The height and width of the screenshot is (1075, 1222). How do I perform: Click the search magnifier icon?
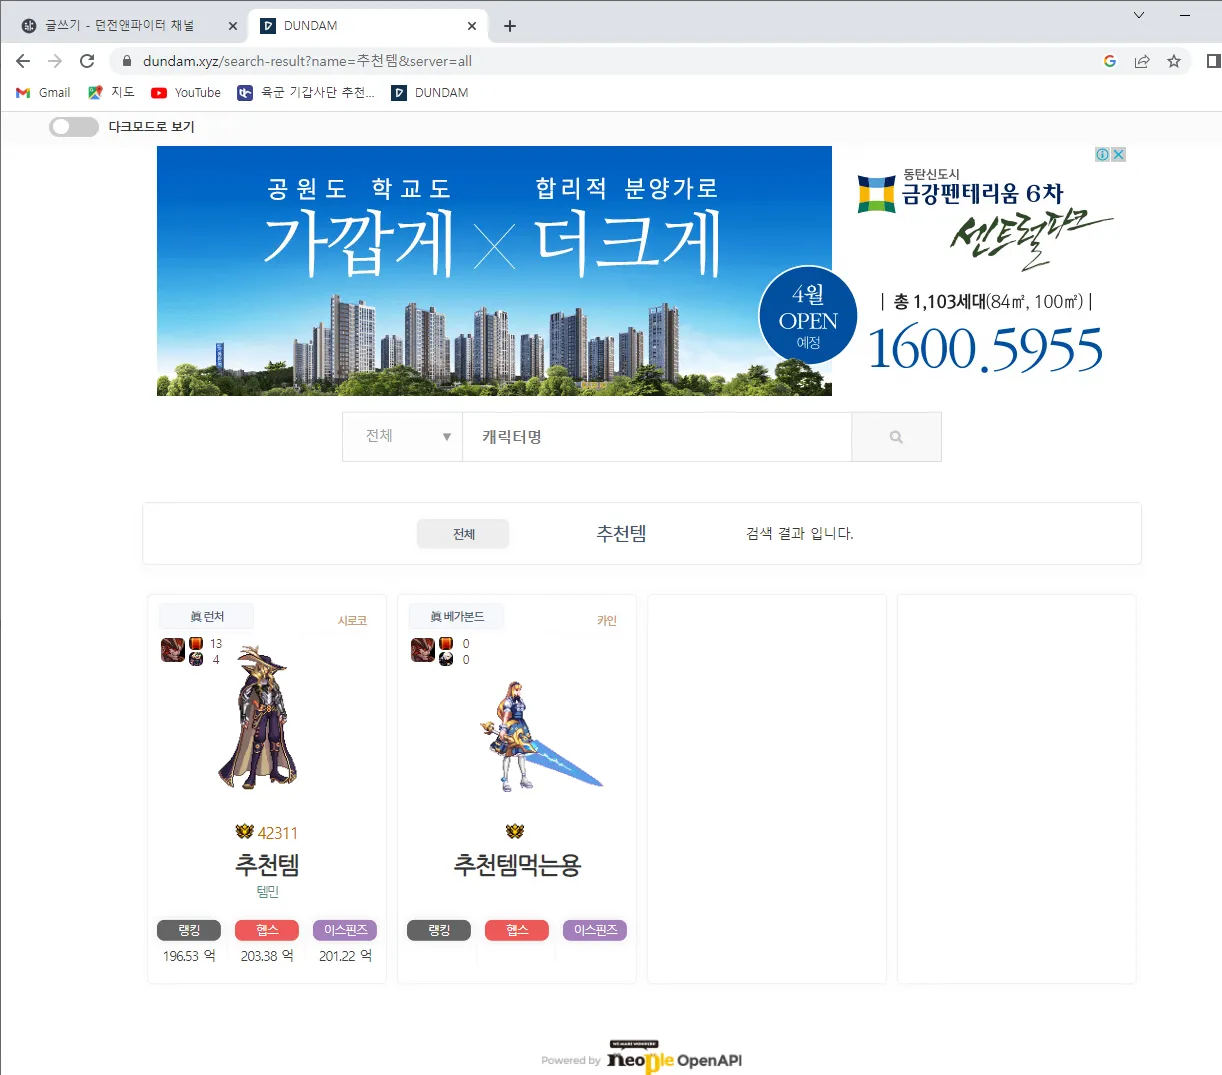895,437
